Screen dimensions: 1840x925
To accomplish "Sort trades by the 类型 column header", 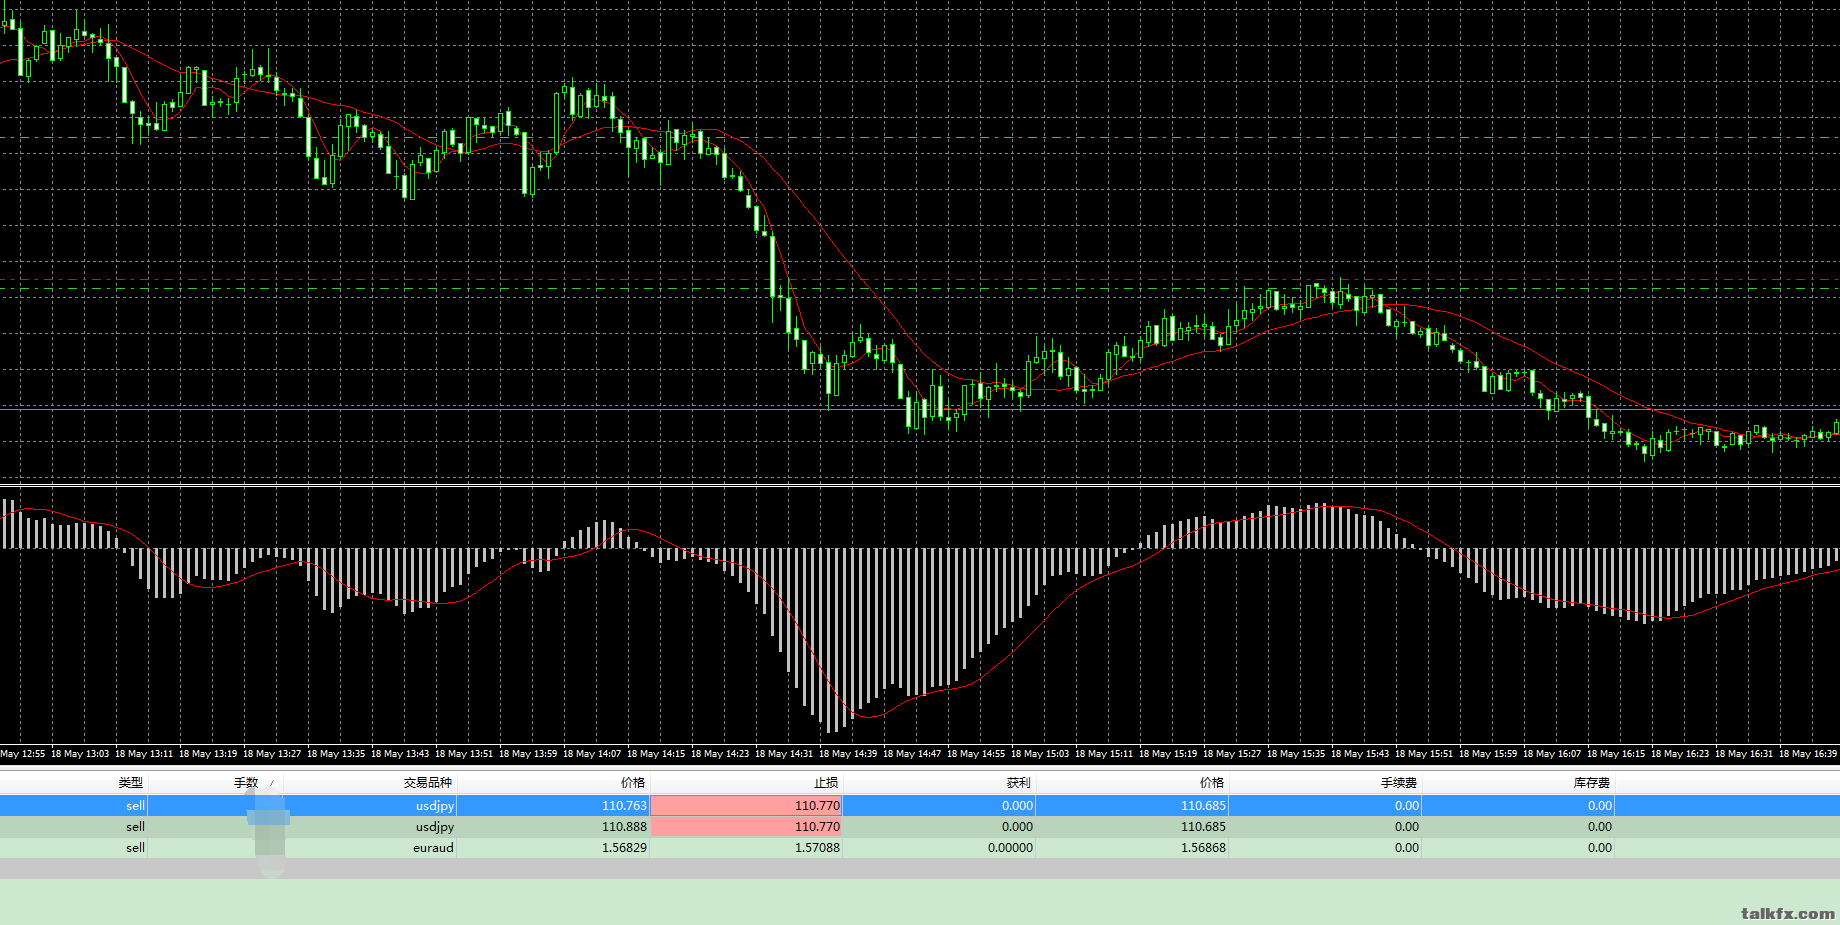I will click(x=131, y=783).
